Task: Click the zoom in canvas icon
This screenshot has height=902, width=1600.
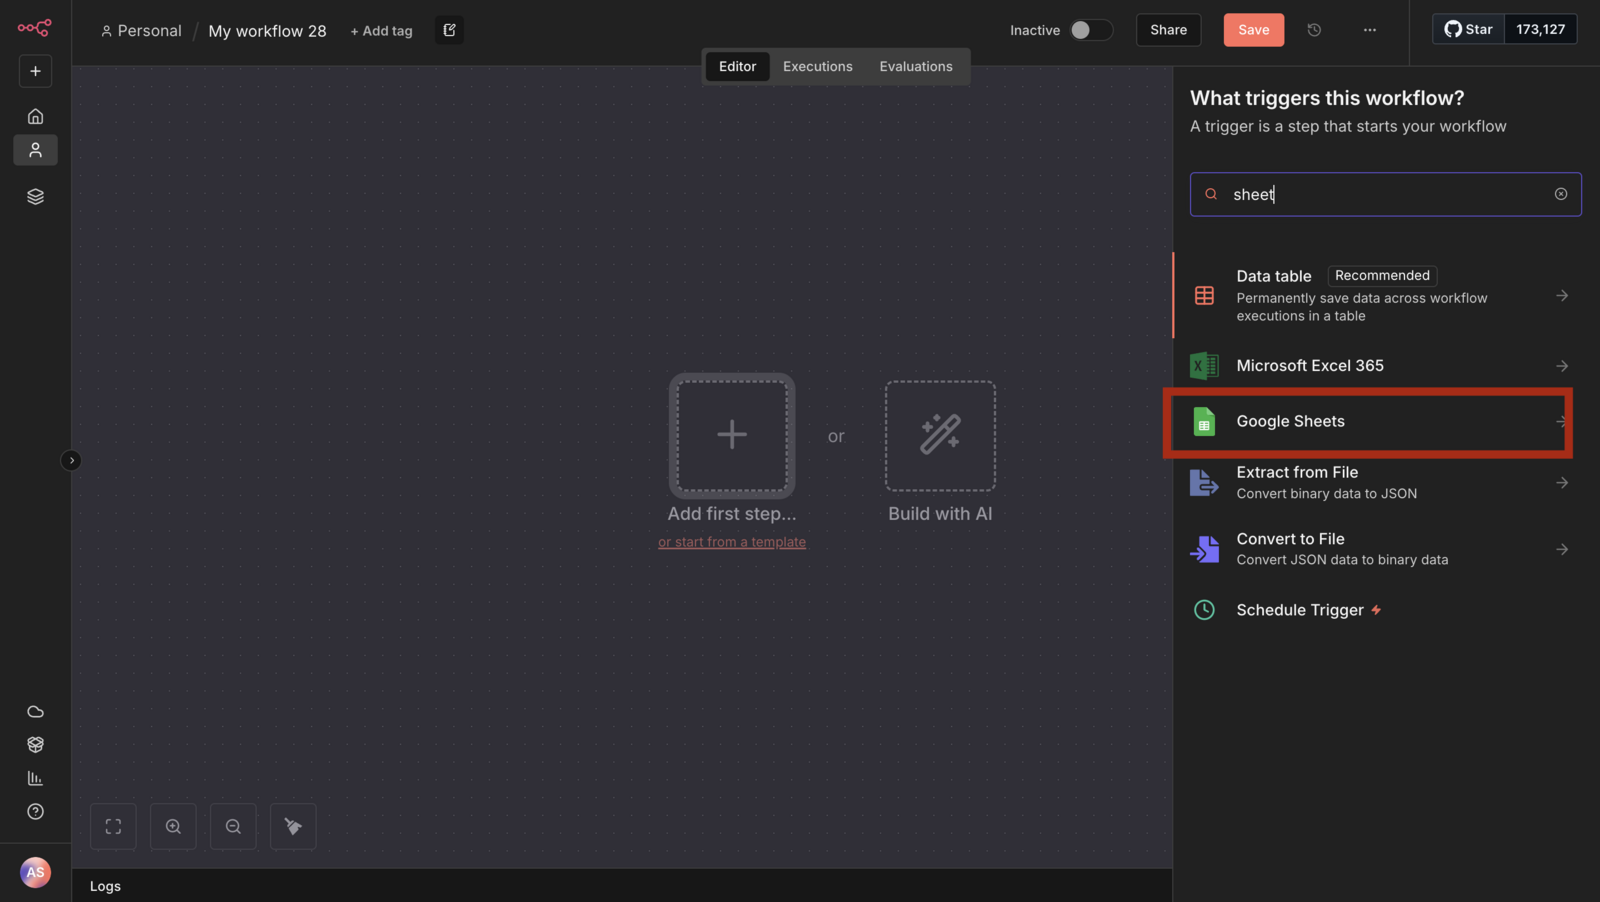Action: pyautogui.click(x=173, y=826)
